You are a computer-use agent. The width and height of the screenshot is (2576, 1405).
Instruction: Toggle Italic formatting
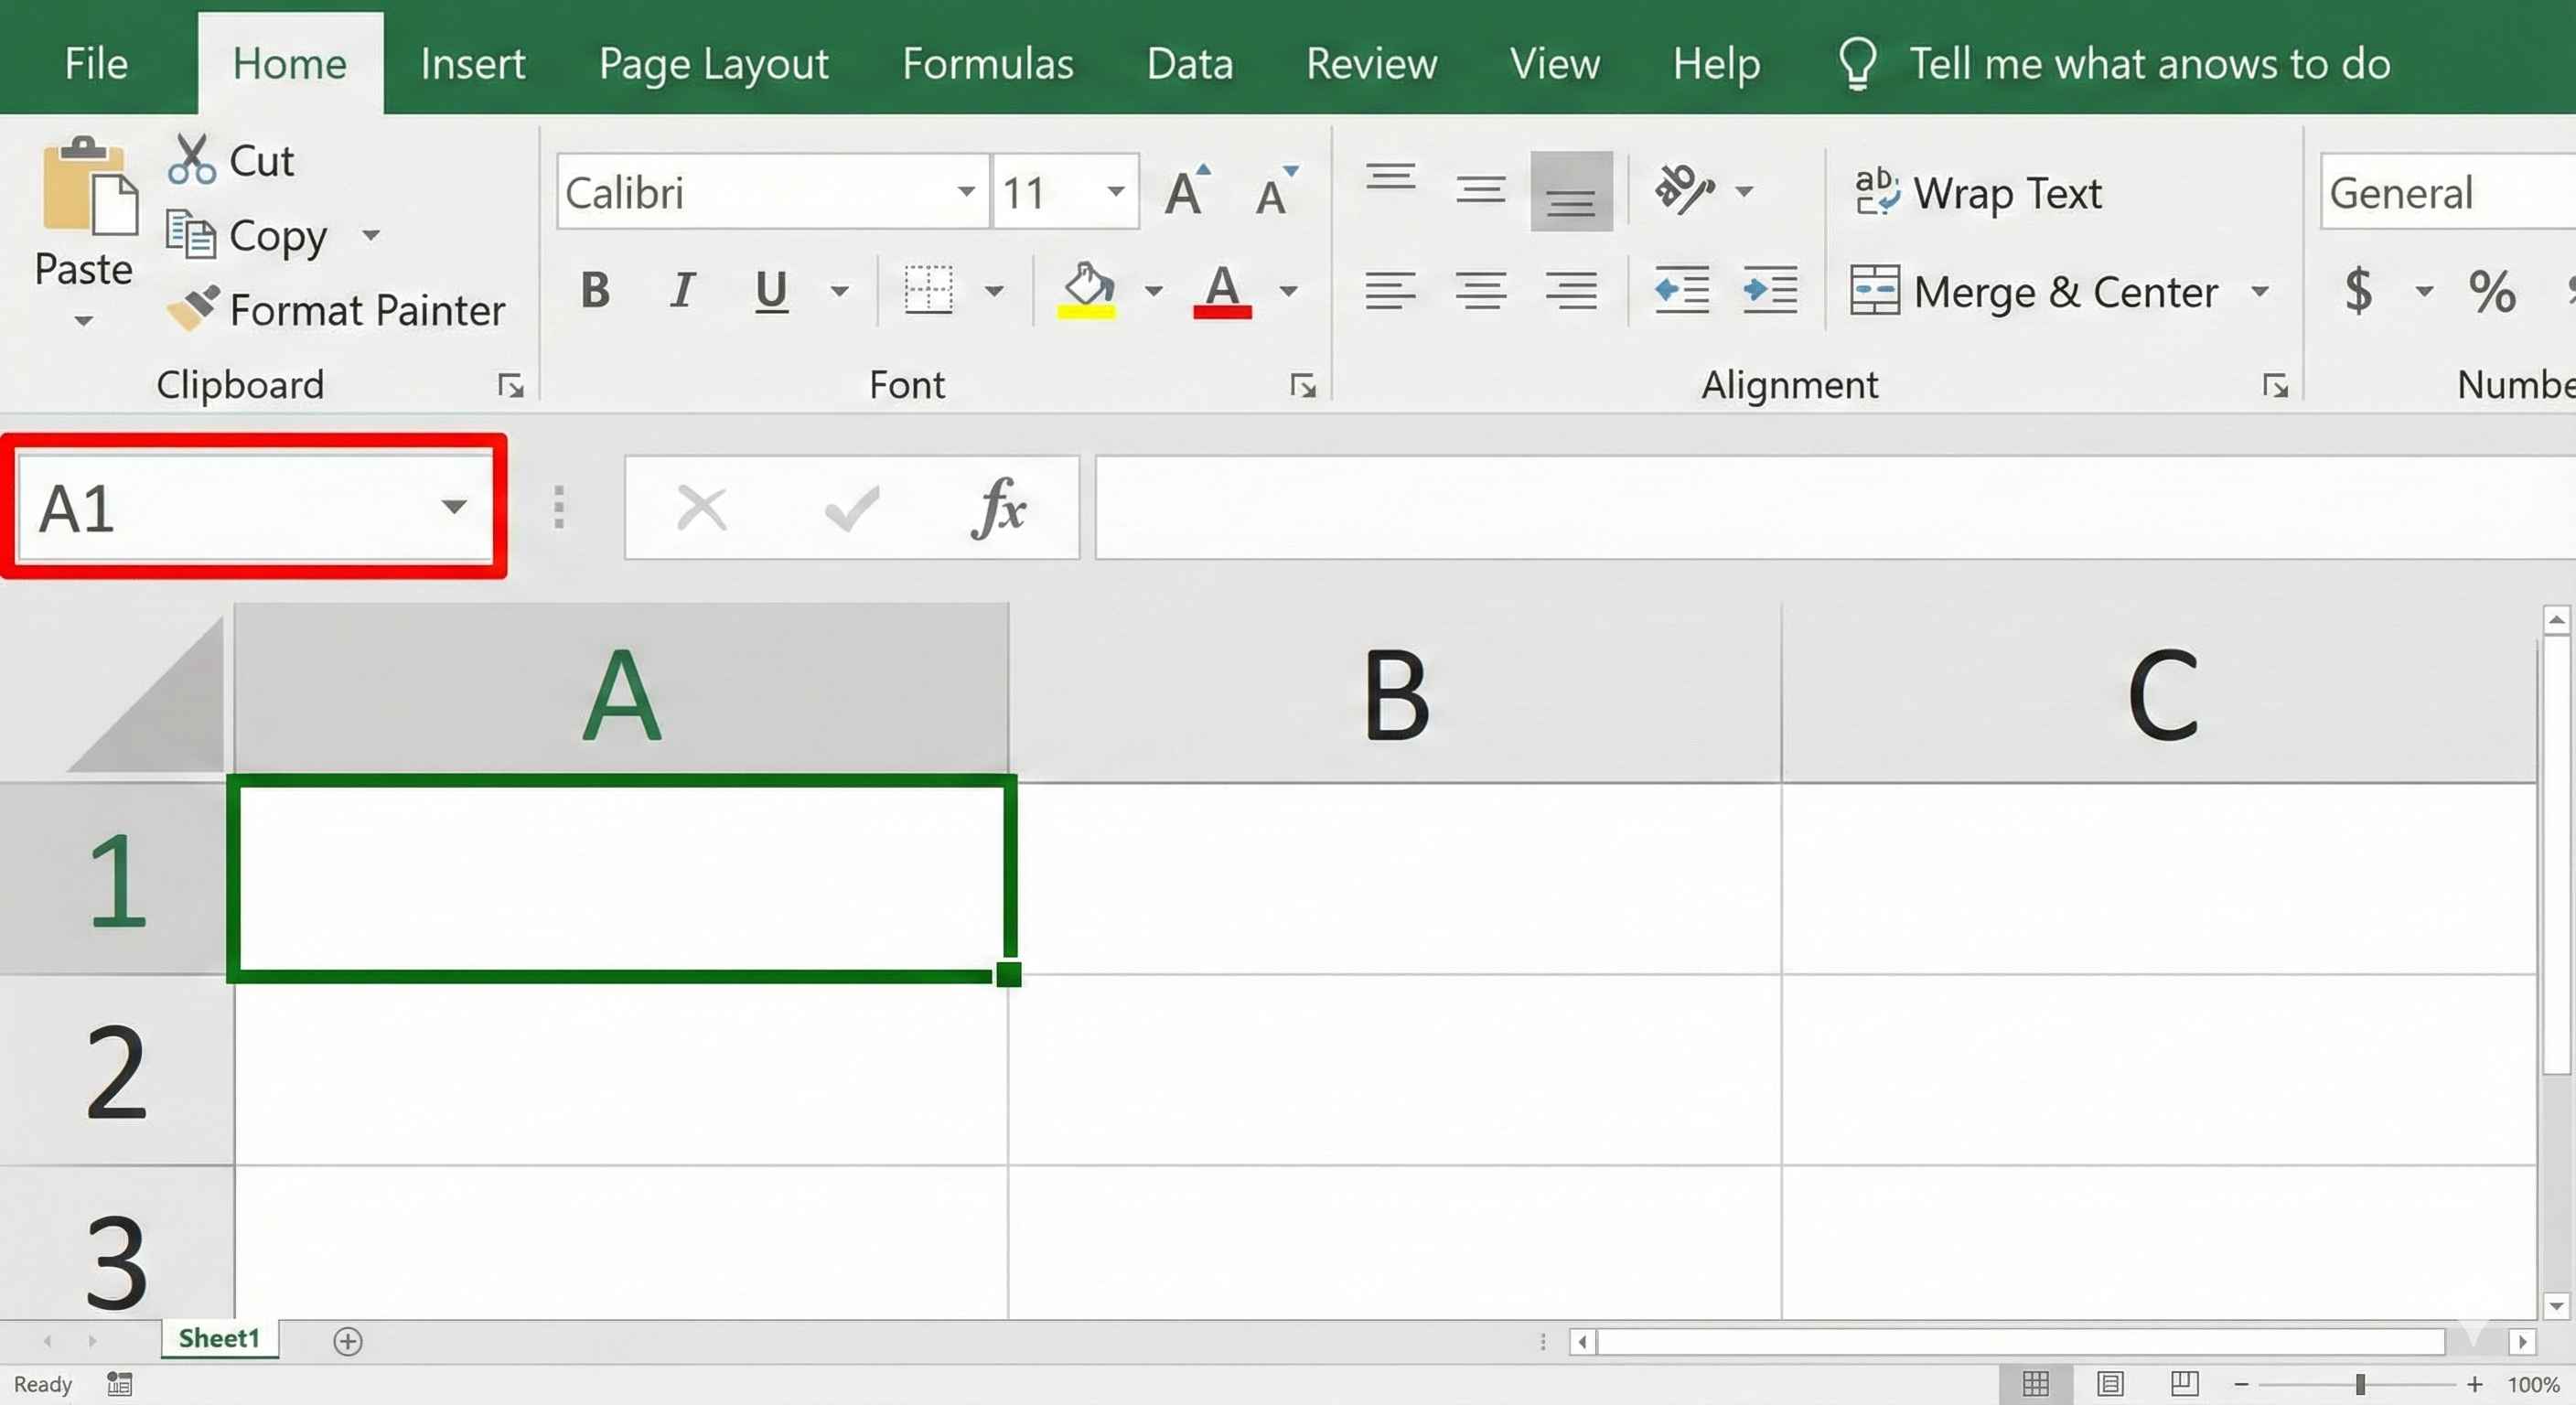coord(682,291)
